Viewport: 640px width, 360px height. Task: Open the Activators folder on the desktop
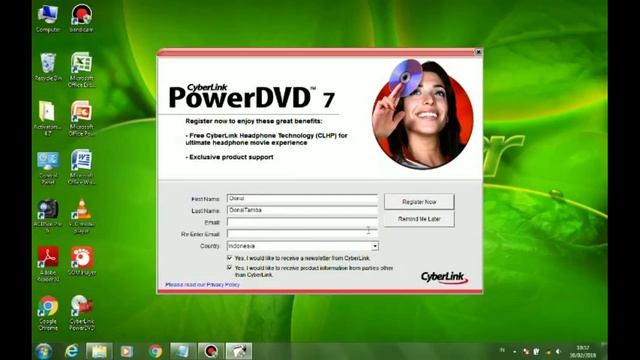[x=48, y=118]
